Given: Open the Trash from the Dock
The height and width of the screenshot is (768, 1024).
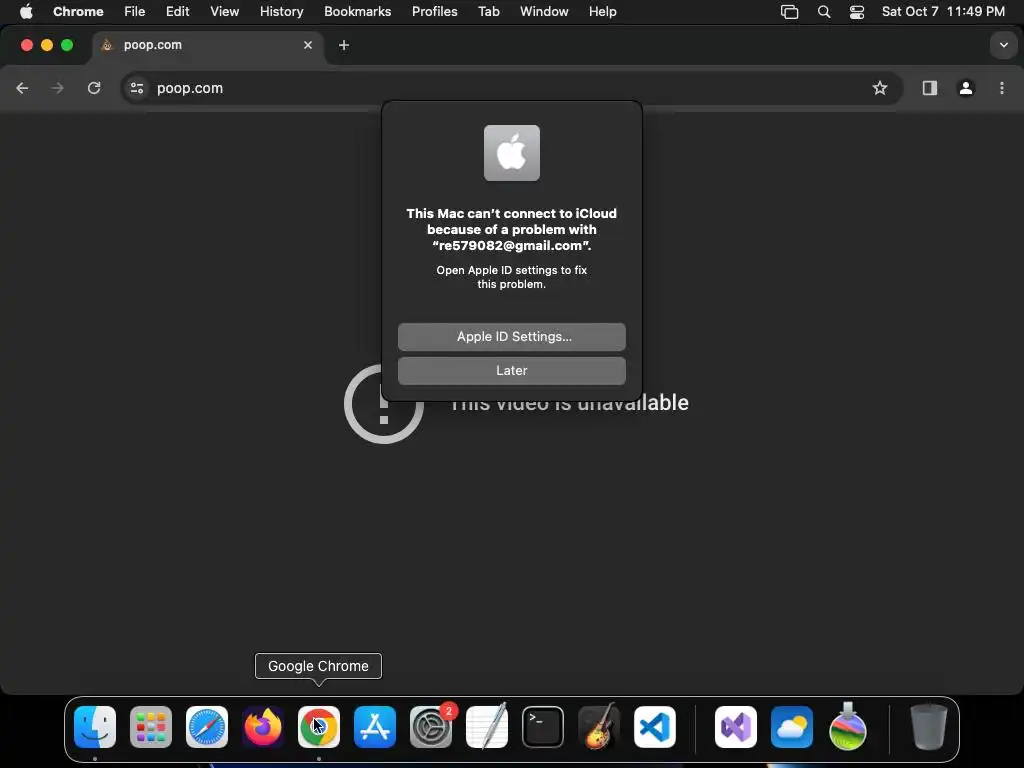Looking at the screenshot, I should tap(929, 727).
